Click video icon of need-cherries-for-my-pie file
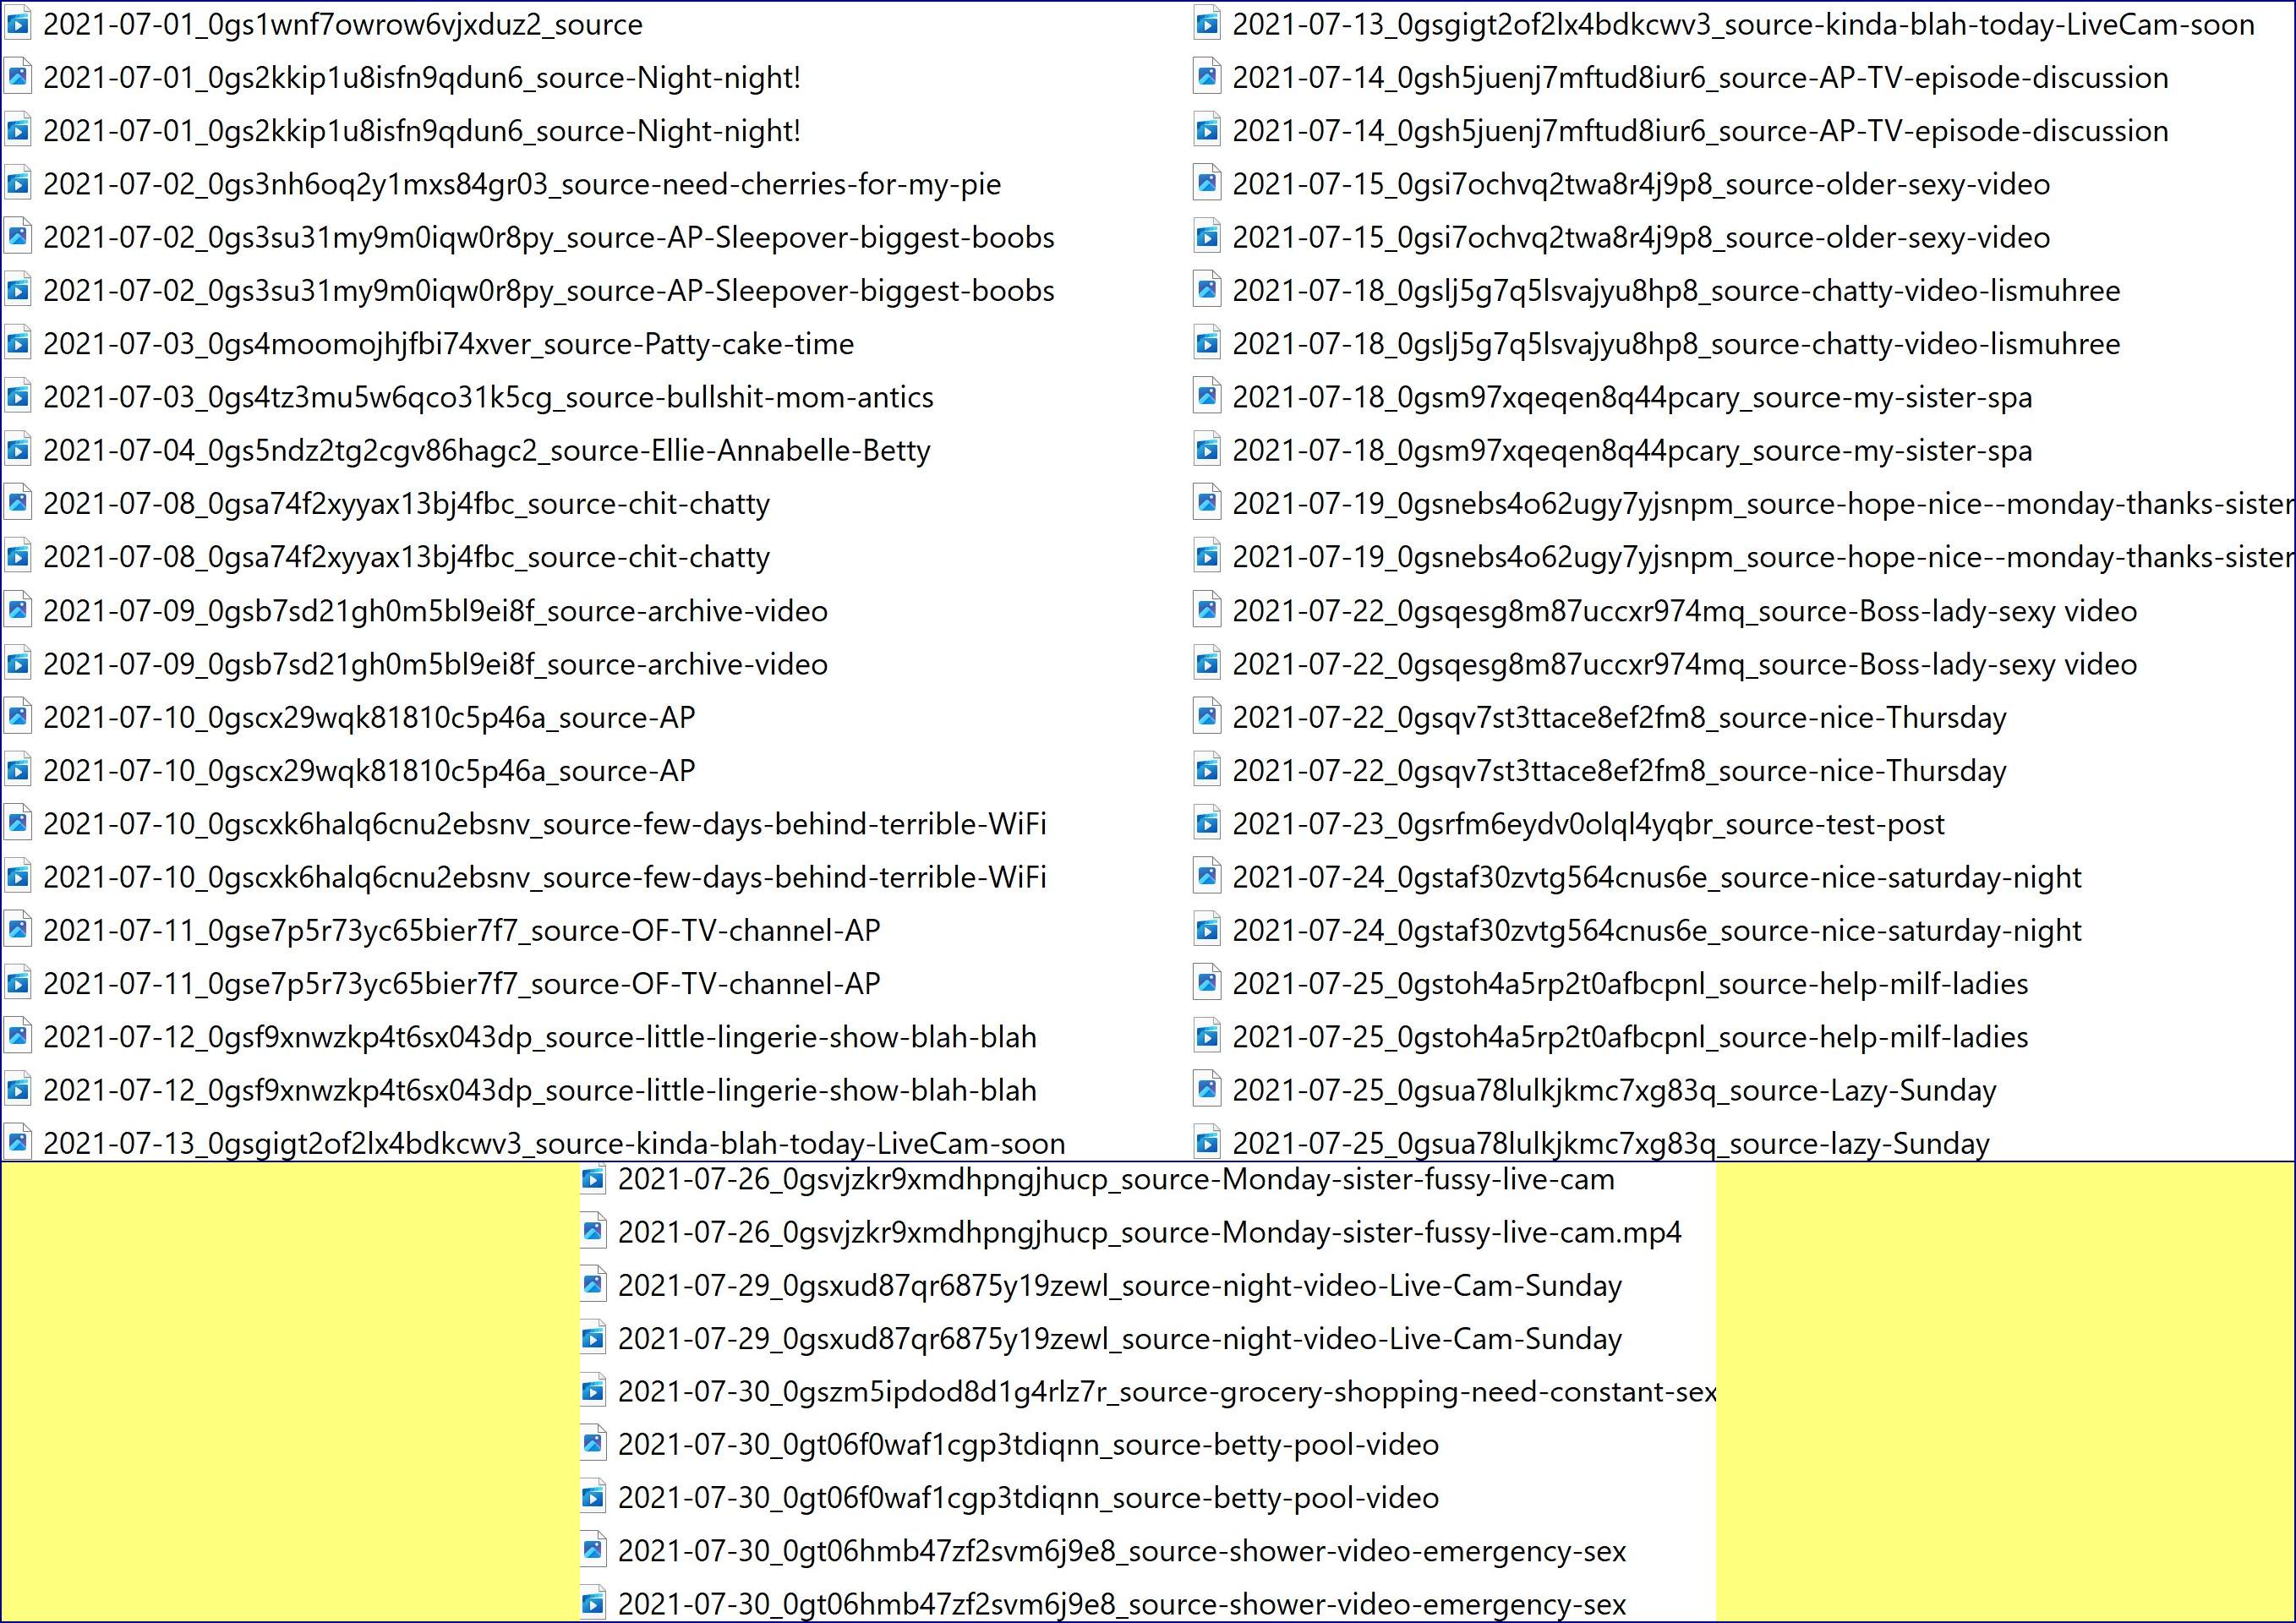The height and width of the screenshot is (1623, 2296). tap(18, 184)
